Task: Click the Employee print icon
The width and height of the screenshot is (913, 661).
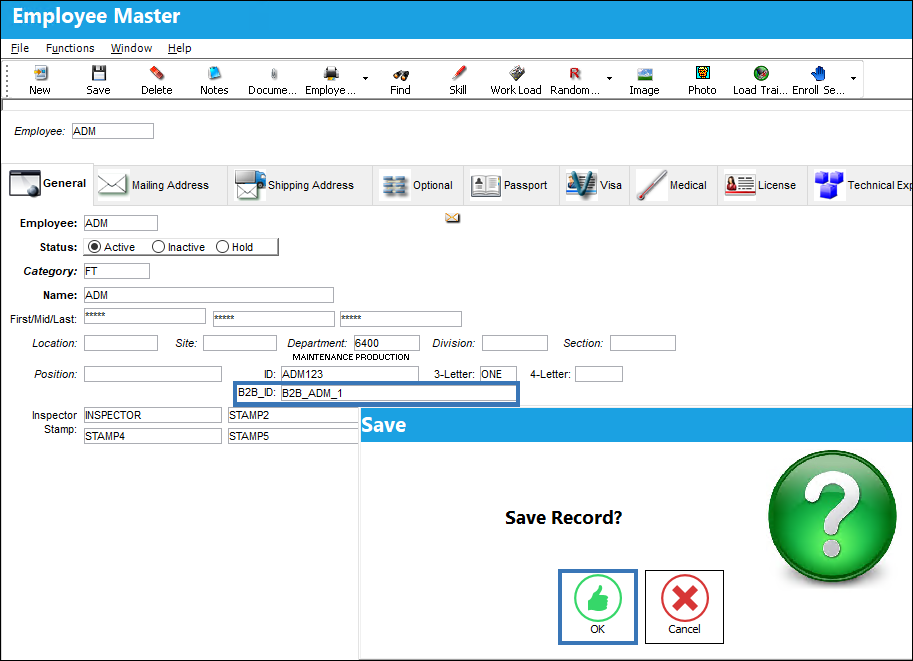Action: [331, 73]
